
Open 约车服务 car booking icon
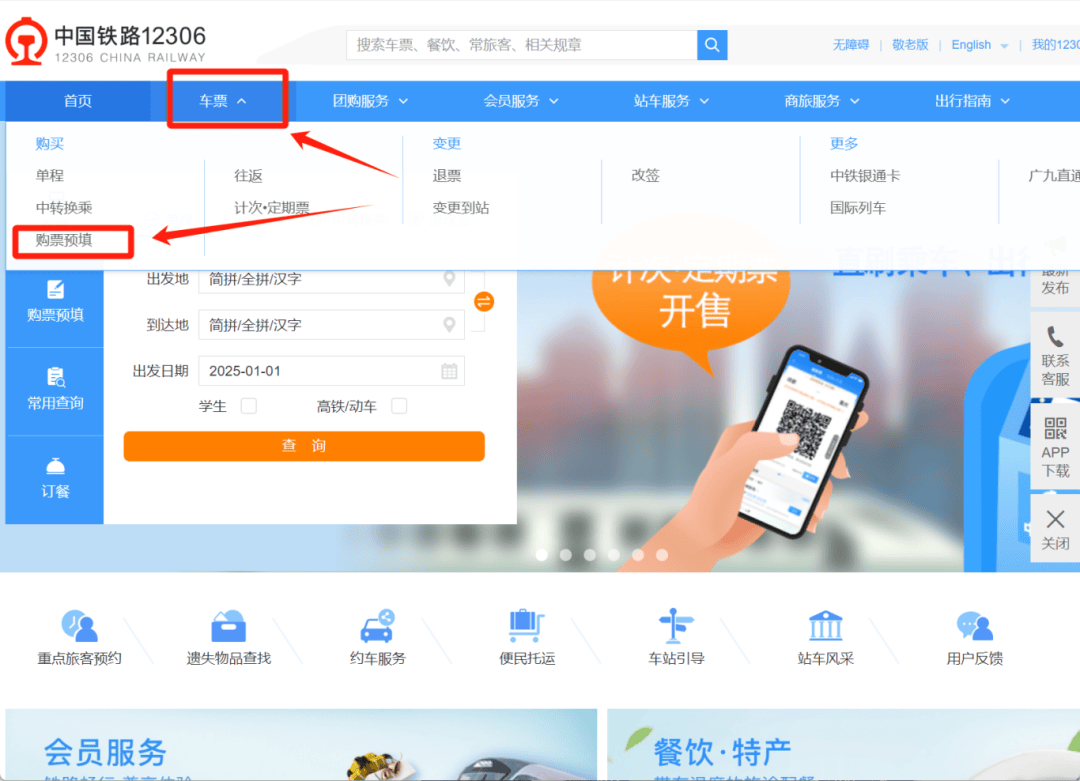point(377,627)
